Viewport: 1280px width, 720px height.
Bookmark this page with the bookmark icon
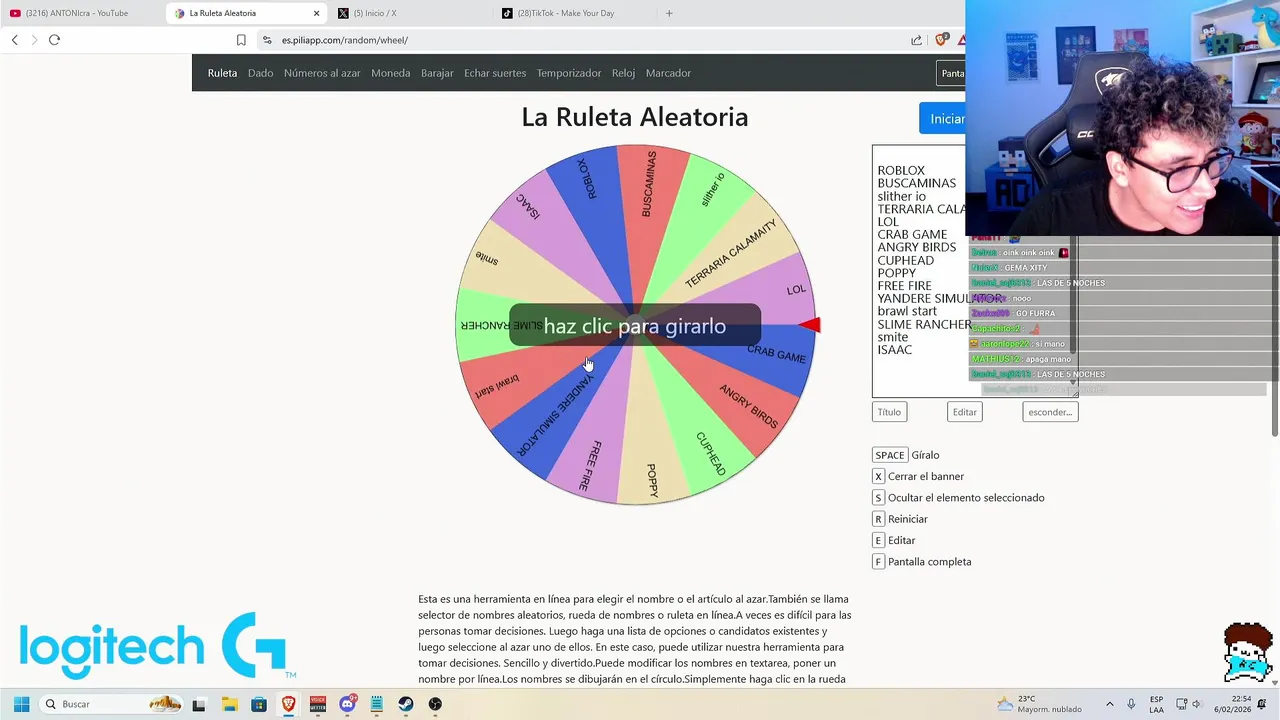[x=241, y=40]
